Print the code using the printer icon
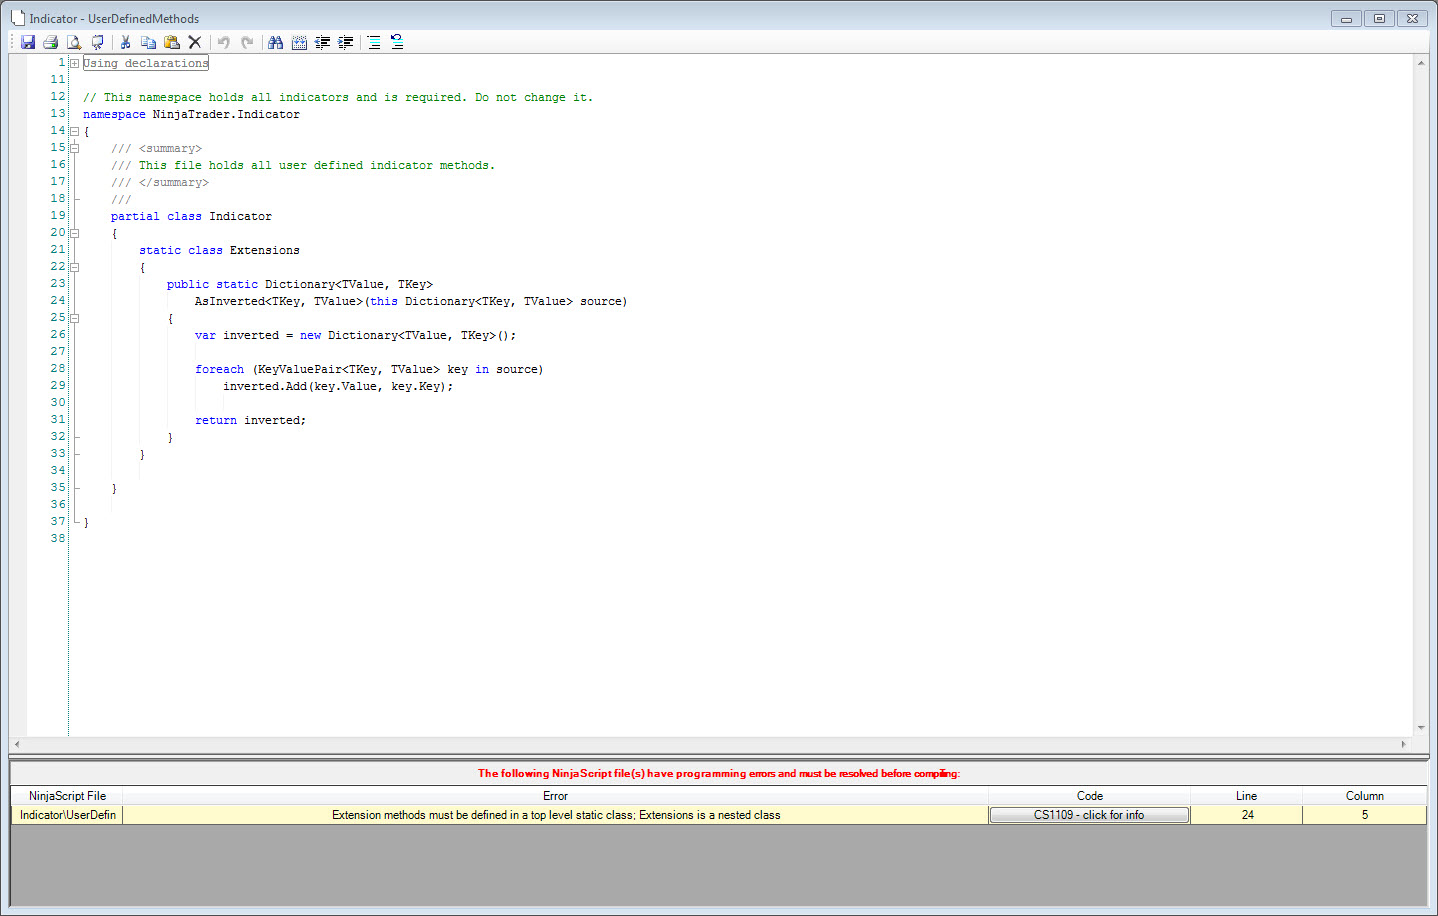 (51, 42)
